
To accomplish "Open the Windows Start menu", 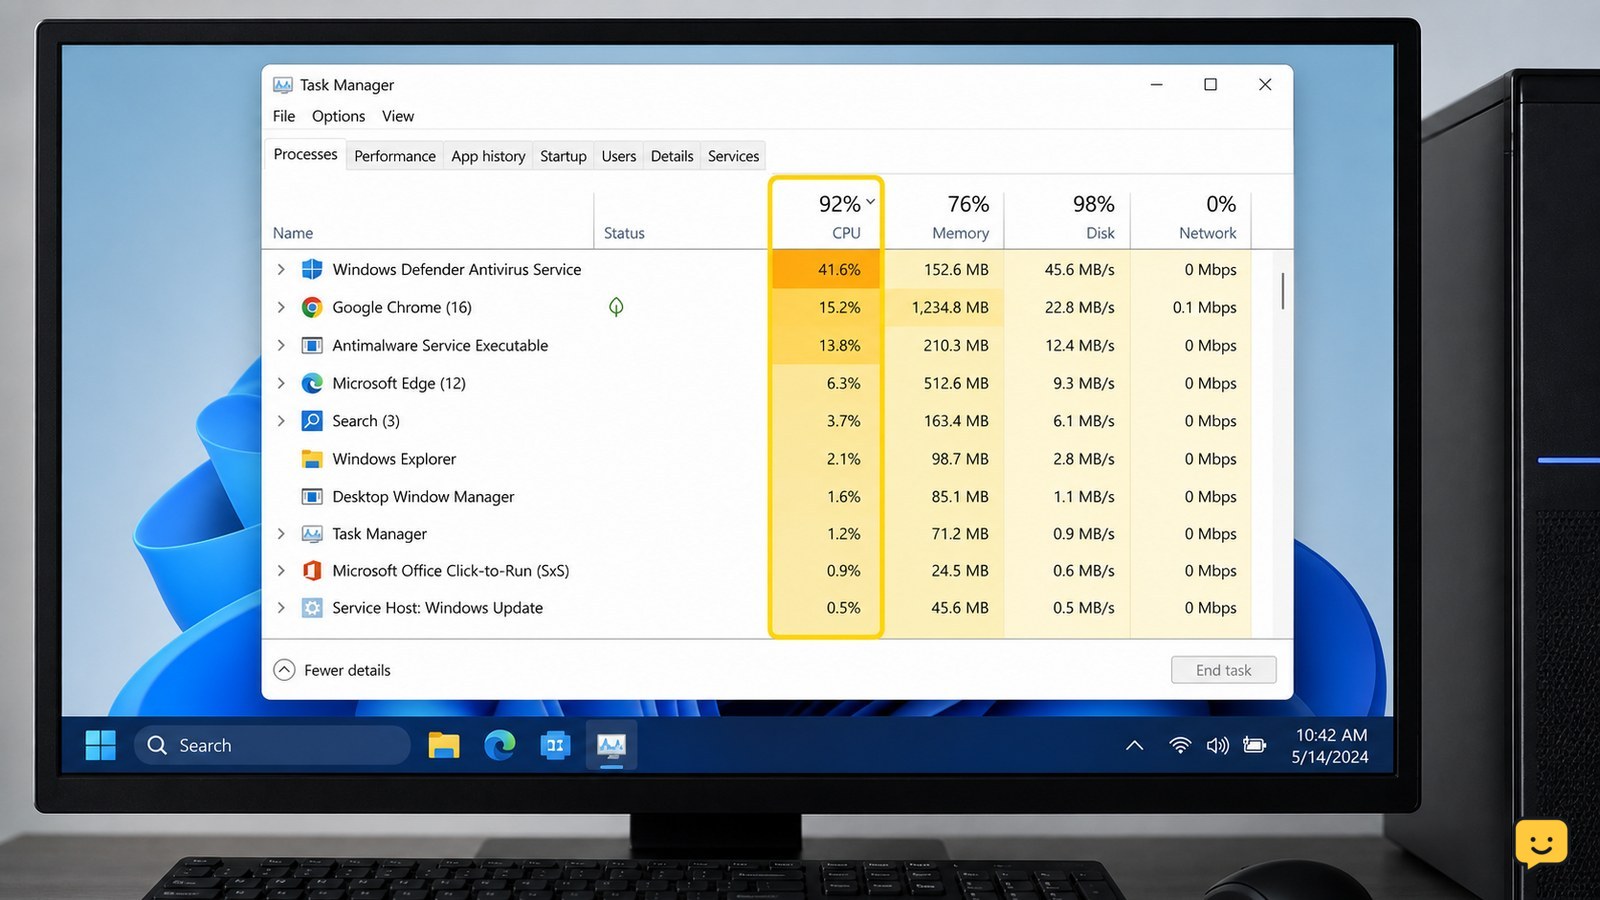I will point(100,745).
